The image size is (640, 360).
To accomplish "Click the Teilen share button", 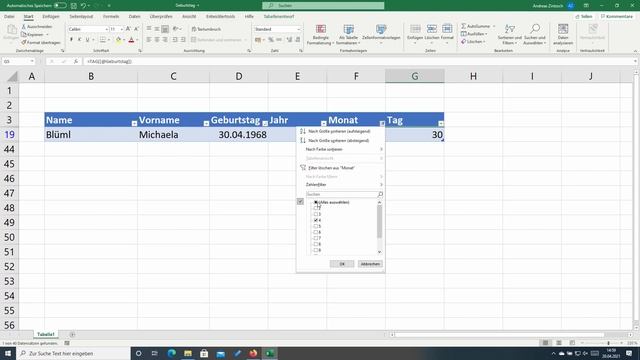I will click(584, 16).
